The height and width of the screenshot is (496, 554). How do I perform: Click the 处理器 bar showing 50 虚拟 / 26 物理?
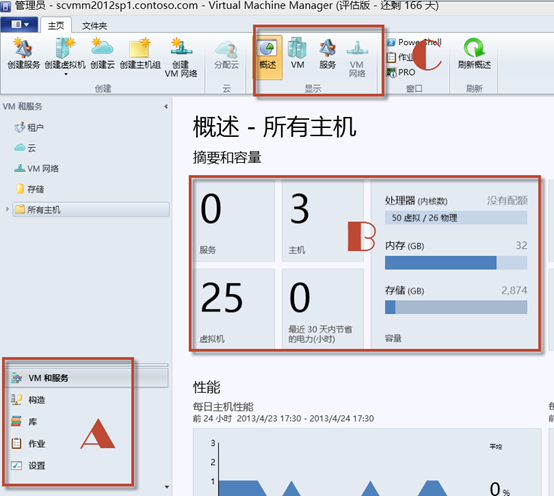(x=456, y=218)
